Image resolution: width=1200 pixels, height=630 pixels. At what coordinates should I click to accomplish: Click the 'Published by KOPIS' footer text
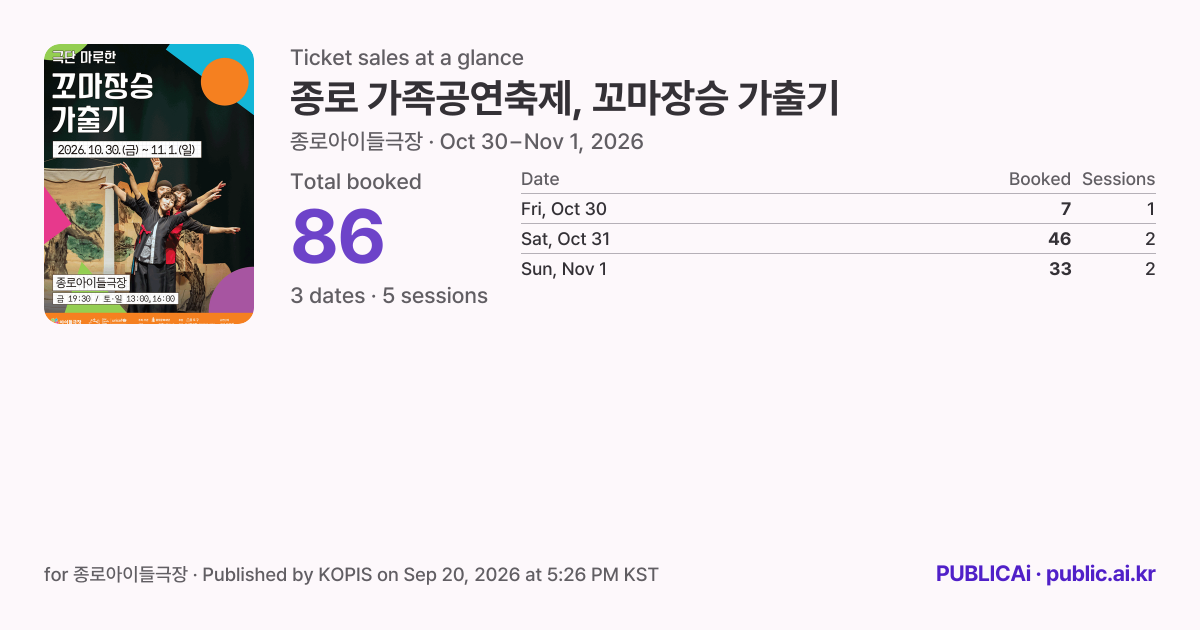[x=287, y=575]
